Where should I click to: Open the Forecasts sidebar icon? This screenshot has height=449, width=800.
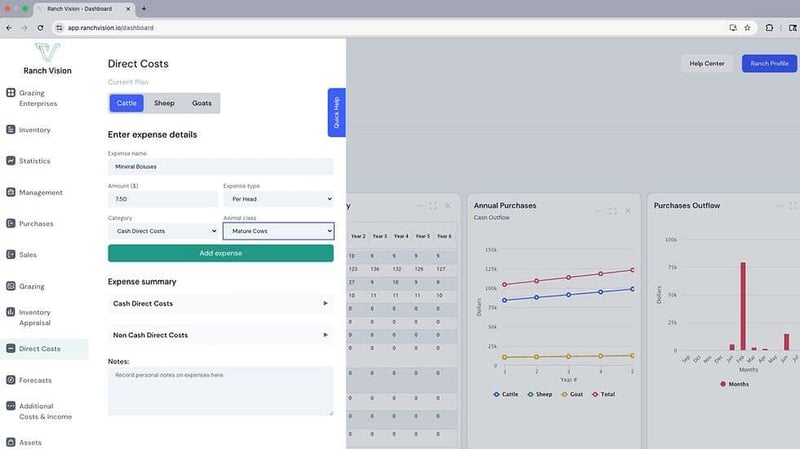pos(11,380)
